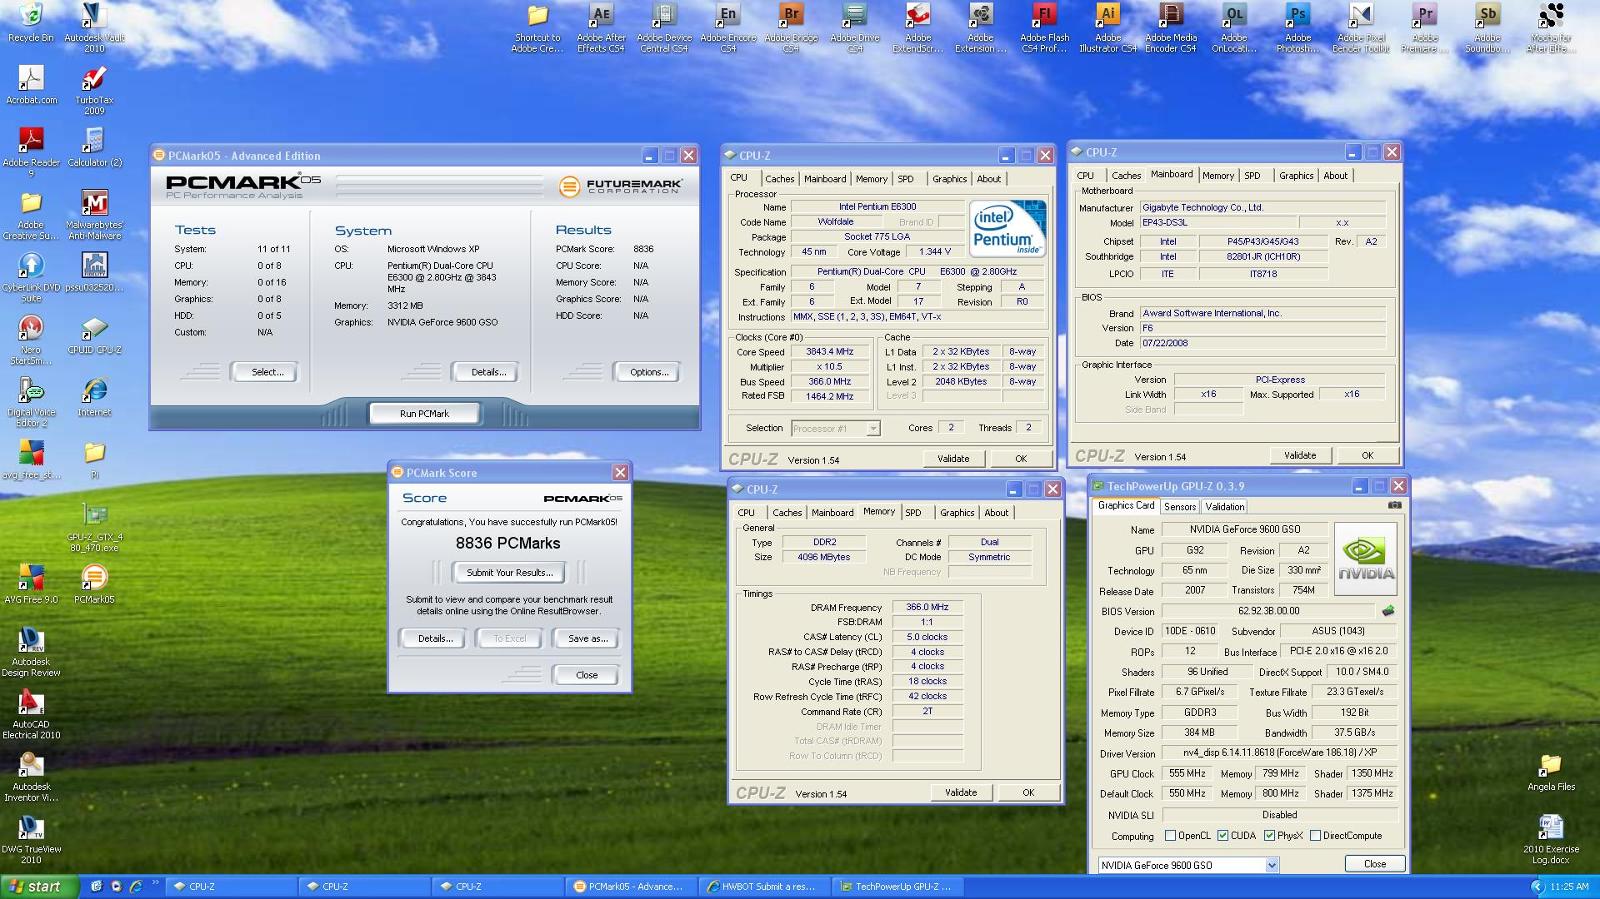Viewport: 1600px width, 899px height.
Task: Toggle CUDA checkbox in GPU-Z
Action: click(1222, 836)
